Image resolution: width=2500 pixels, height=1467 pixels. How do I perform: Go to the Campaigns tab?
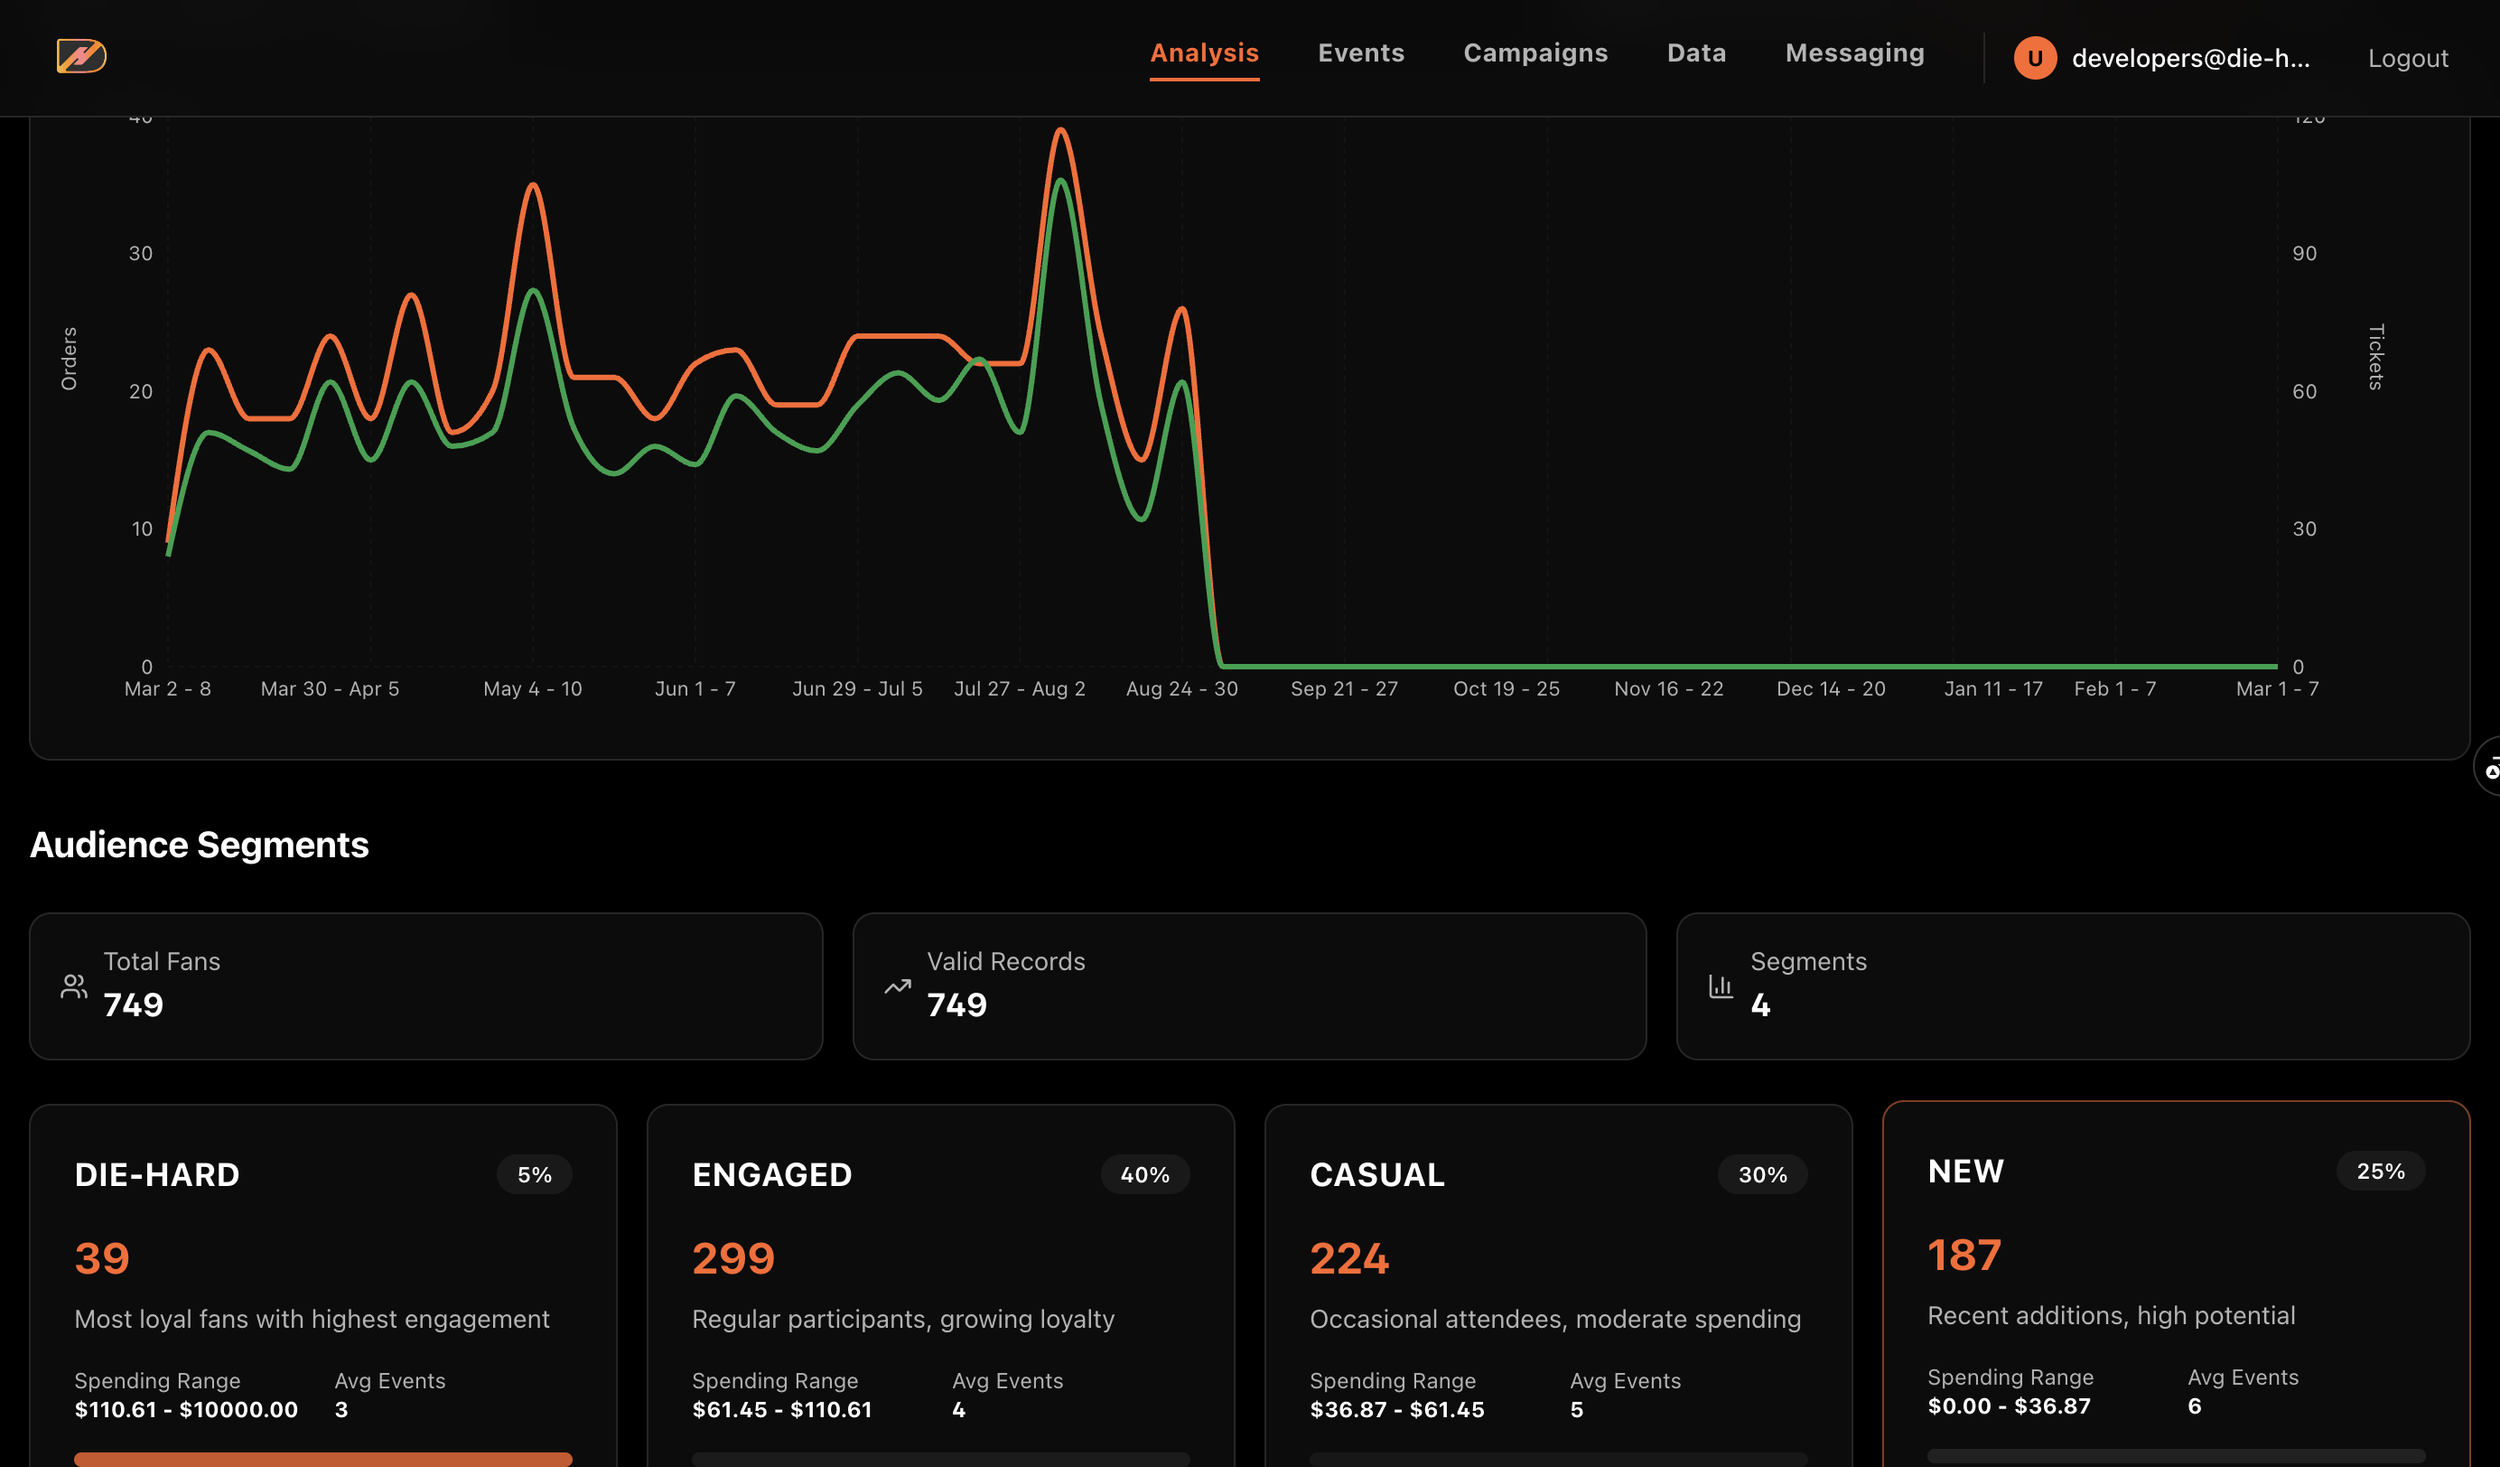tap(1535, 53)
